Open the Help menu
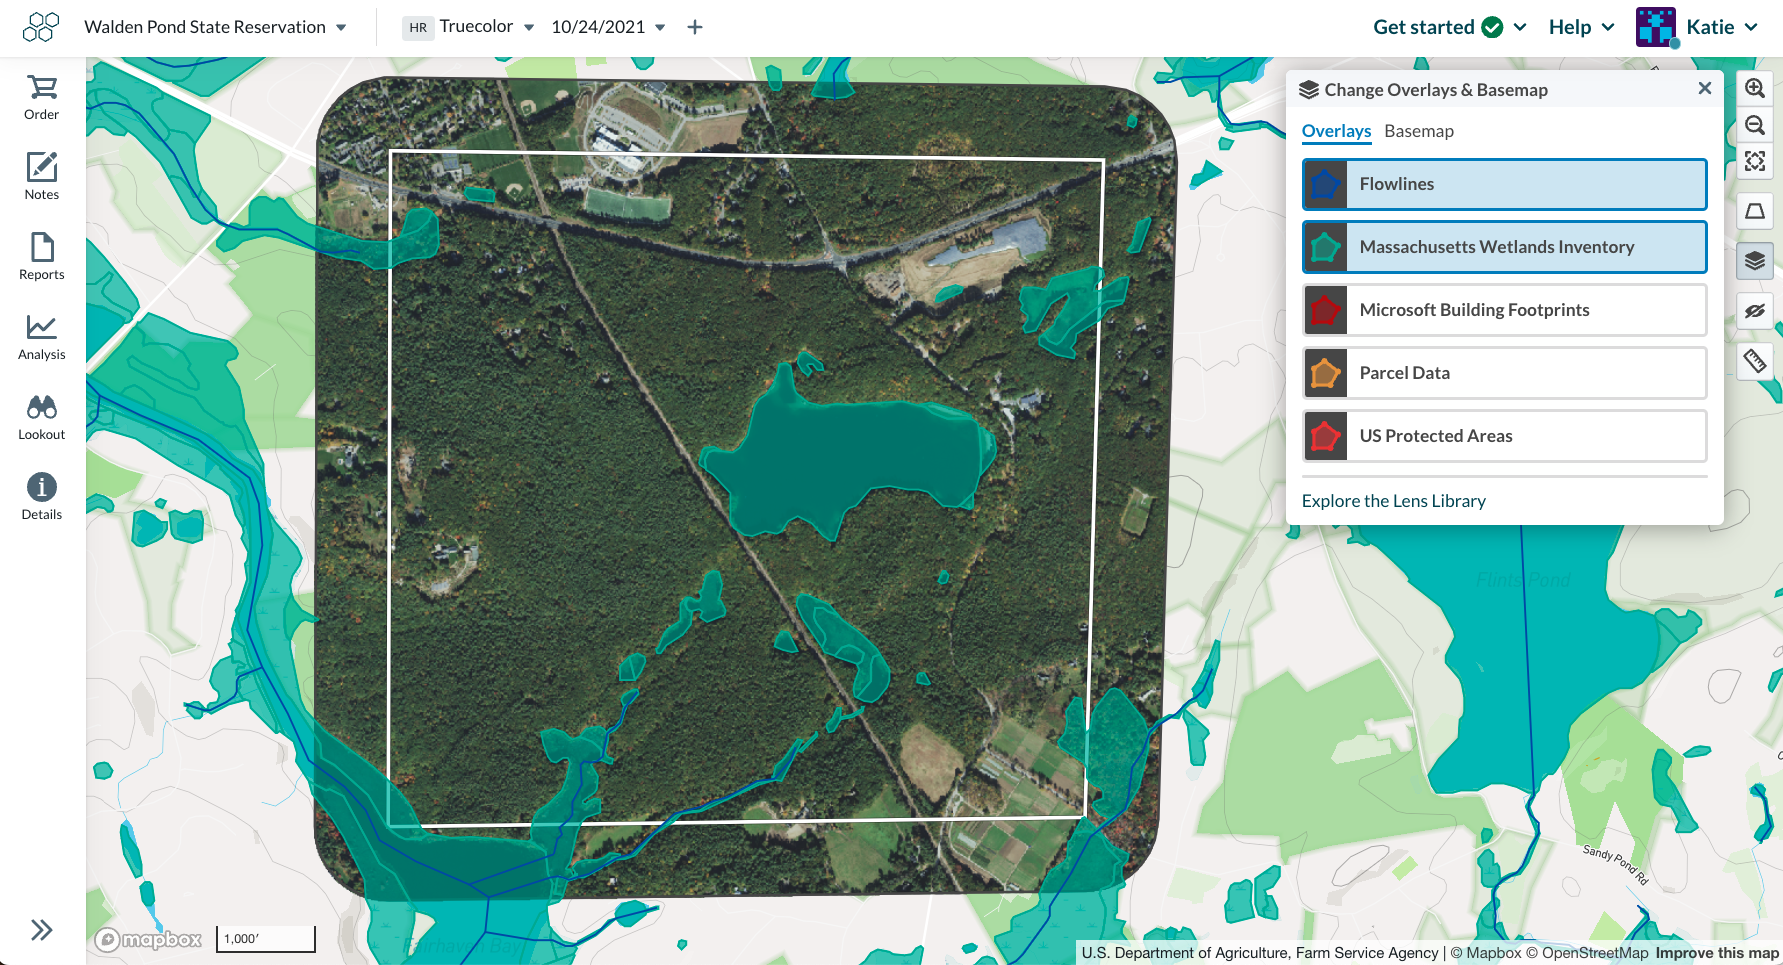 (1581, 27)
